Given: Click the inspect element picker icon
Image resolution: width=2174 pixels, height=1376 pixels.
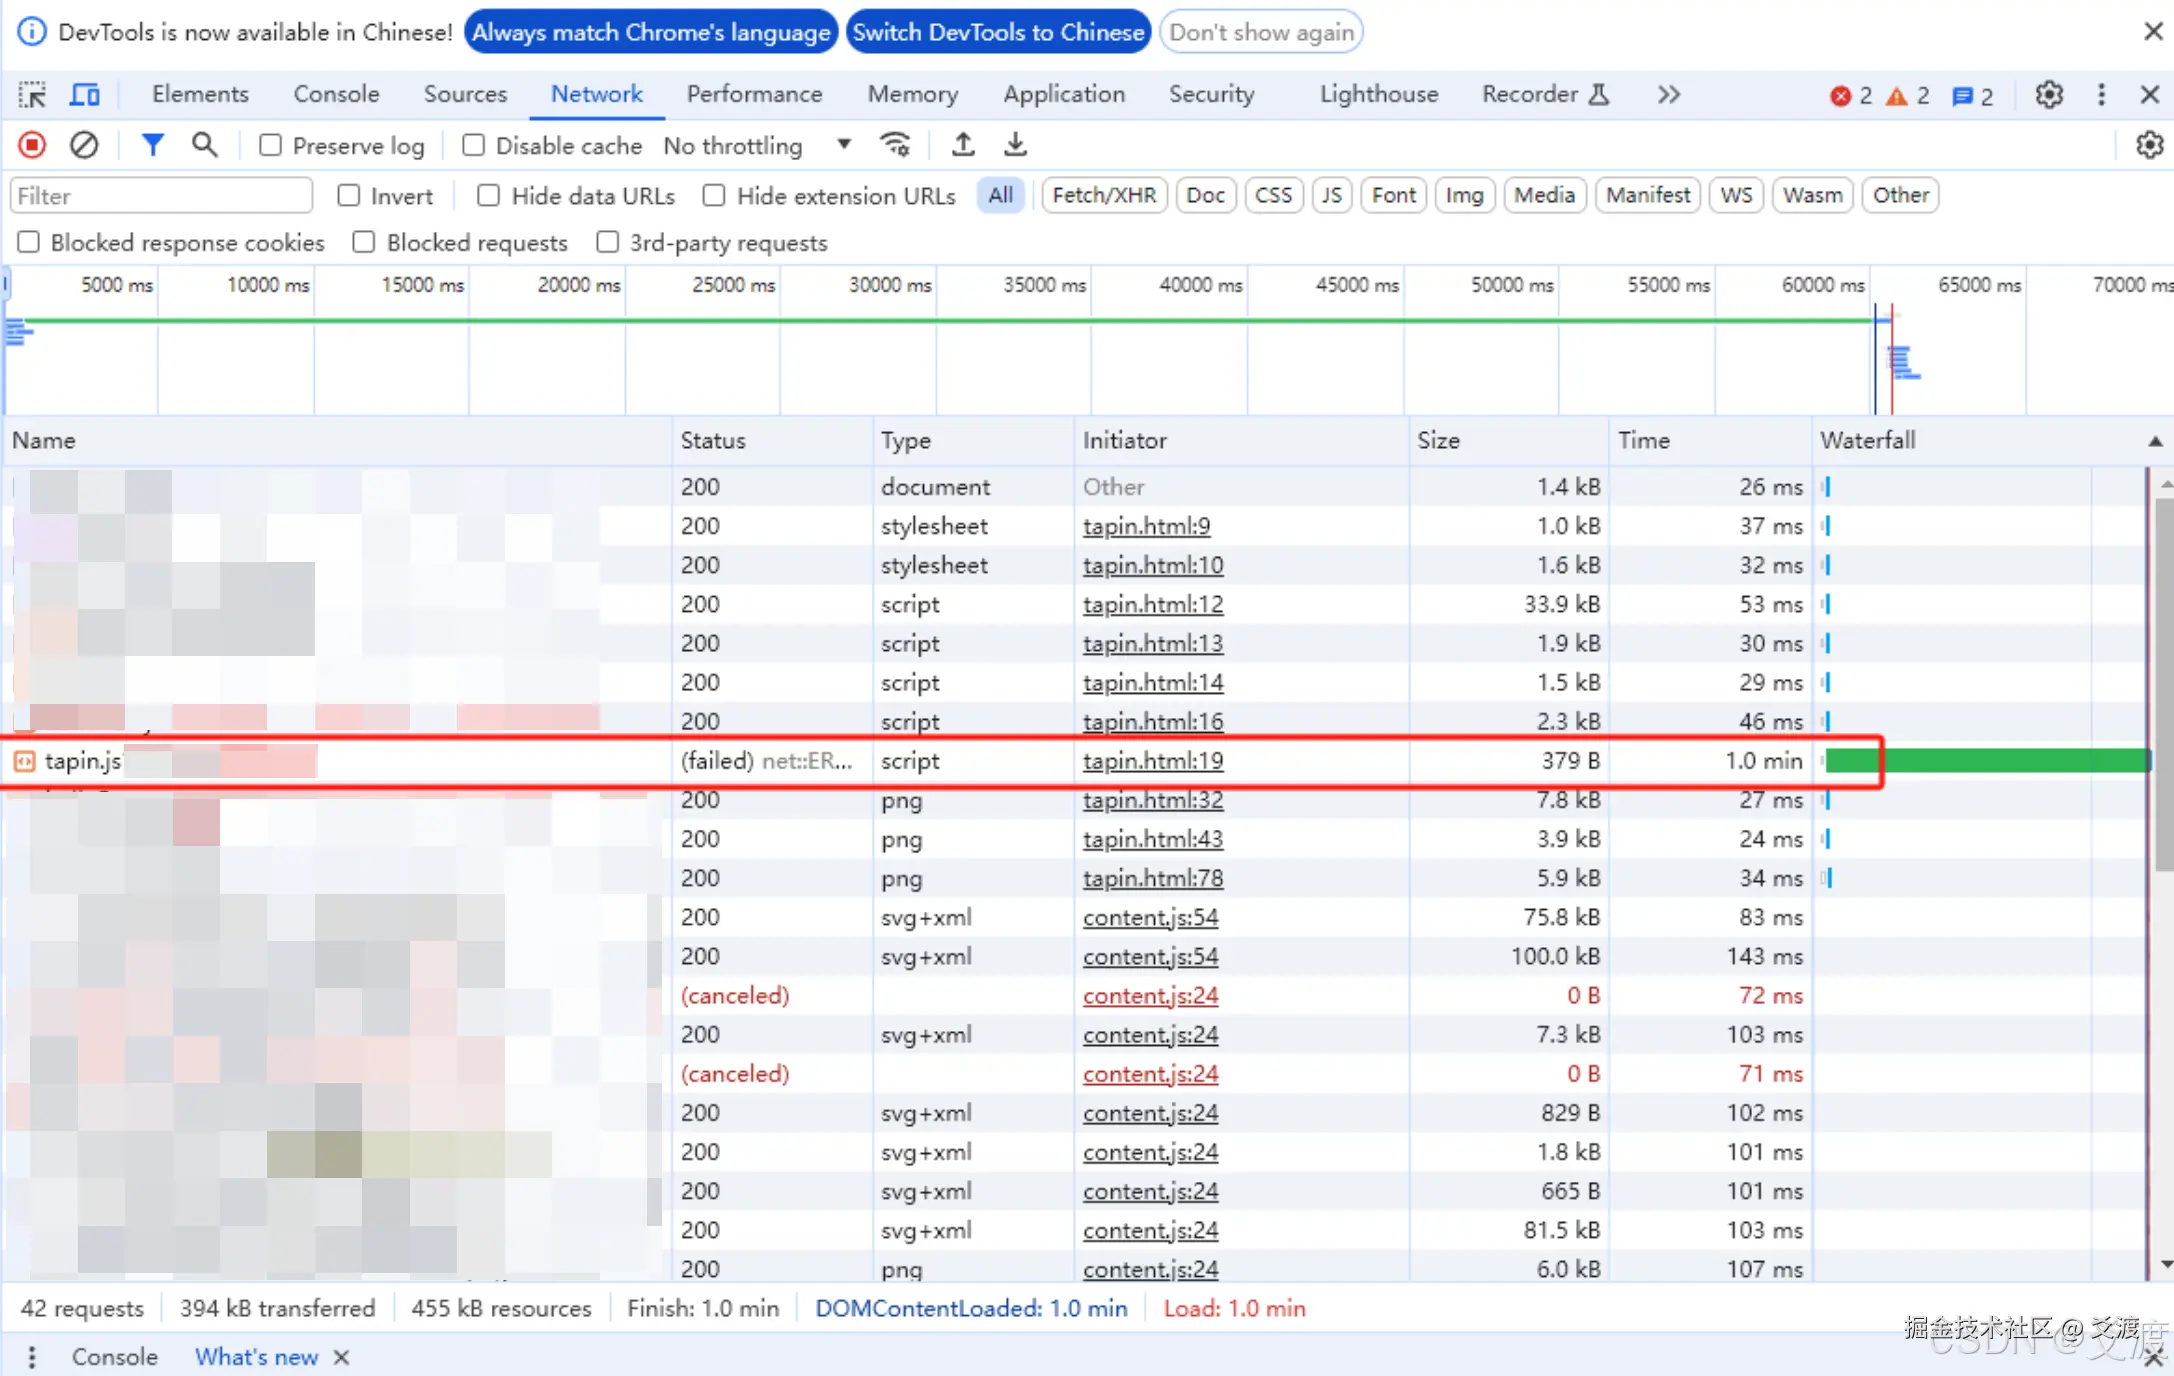Looking at the screenshot, I should (x=32, y=95).
